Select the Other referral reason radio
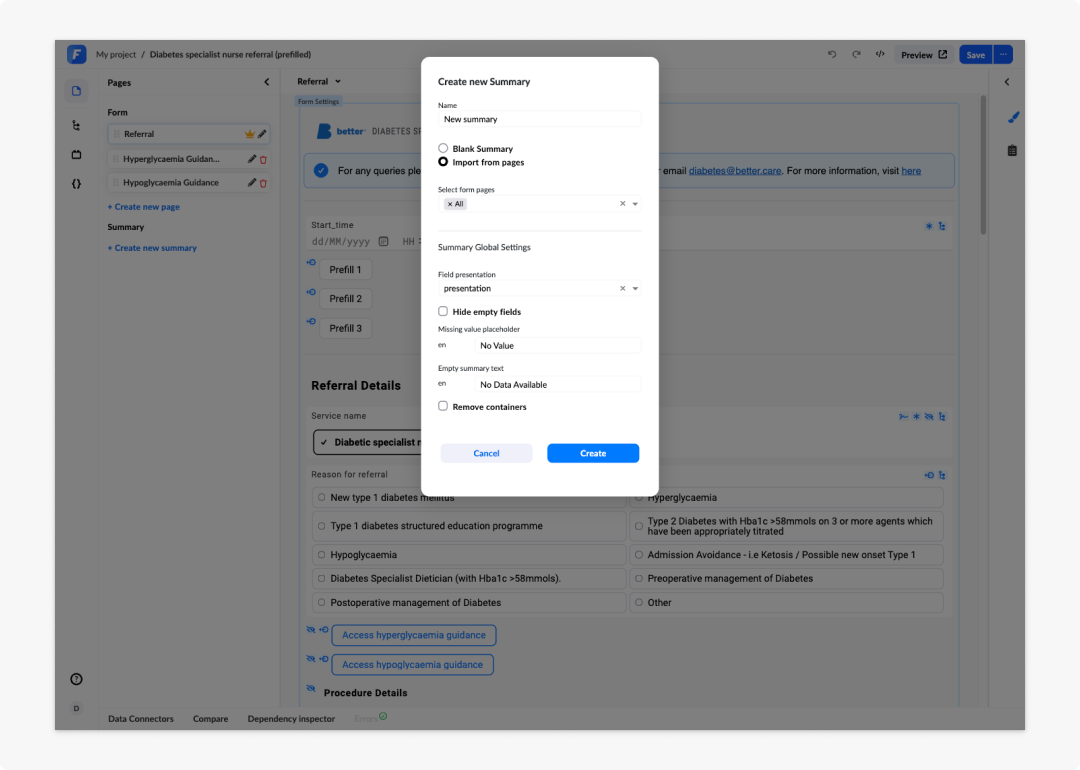 click(x=639, y=603)
